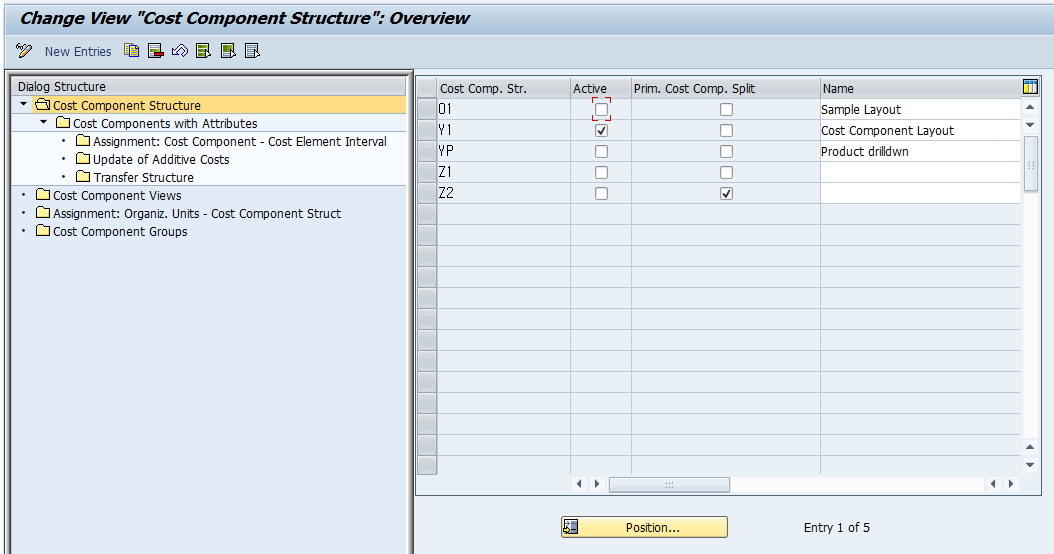Click the Product drilldwn name field

920,151
